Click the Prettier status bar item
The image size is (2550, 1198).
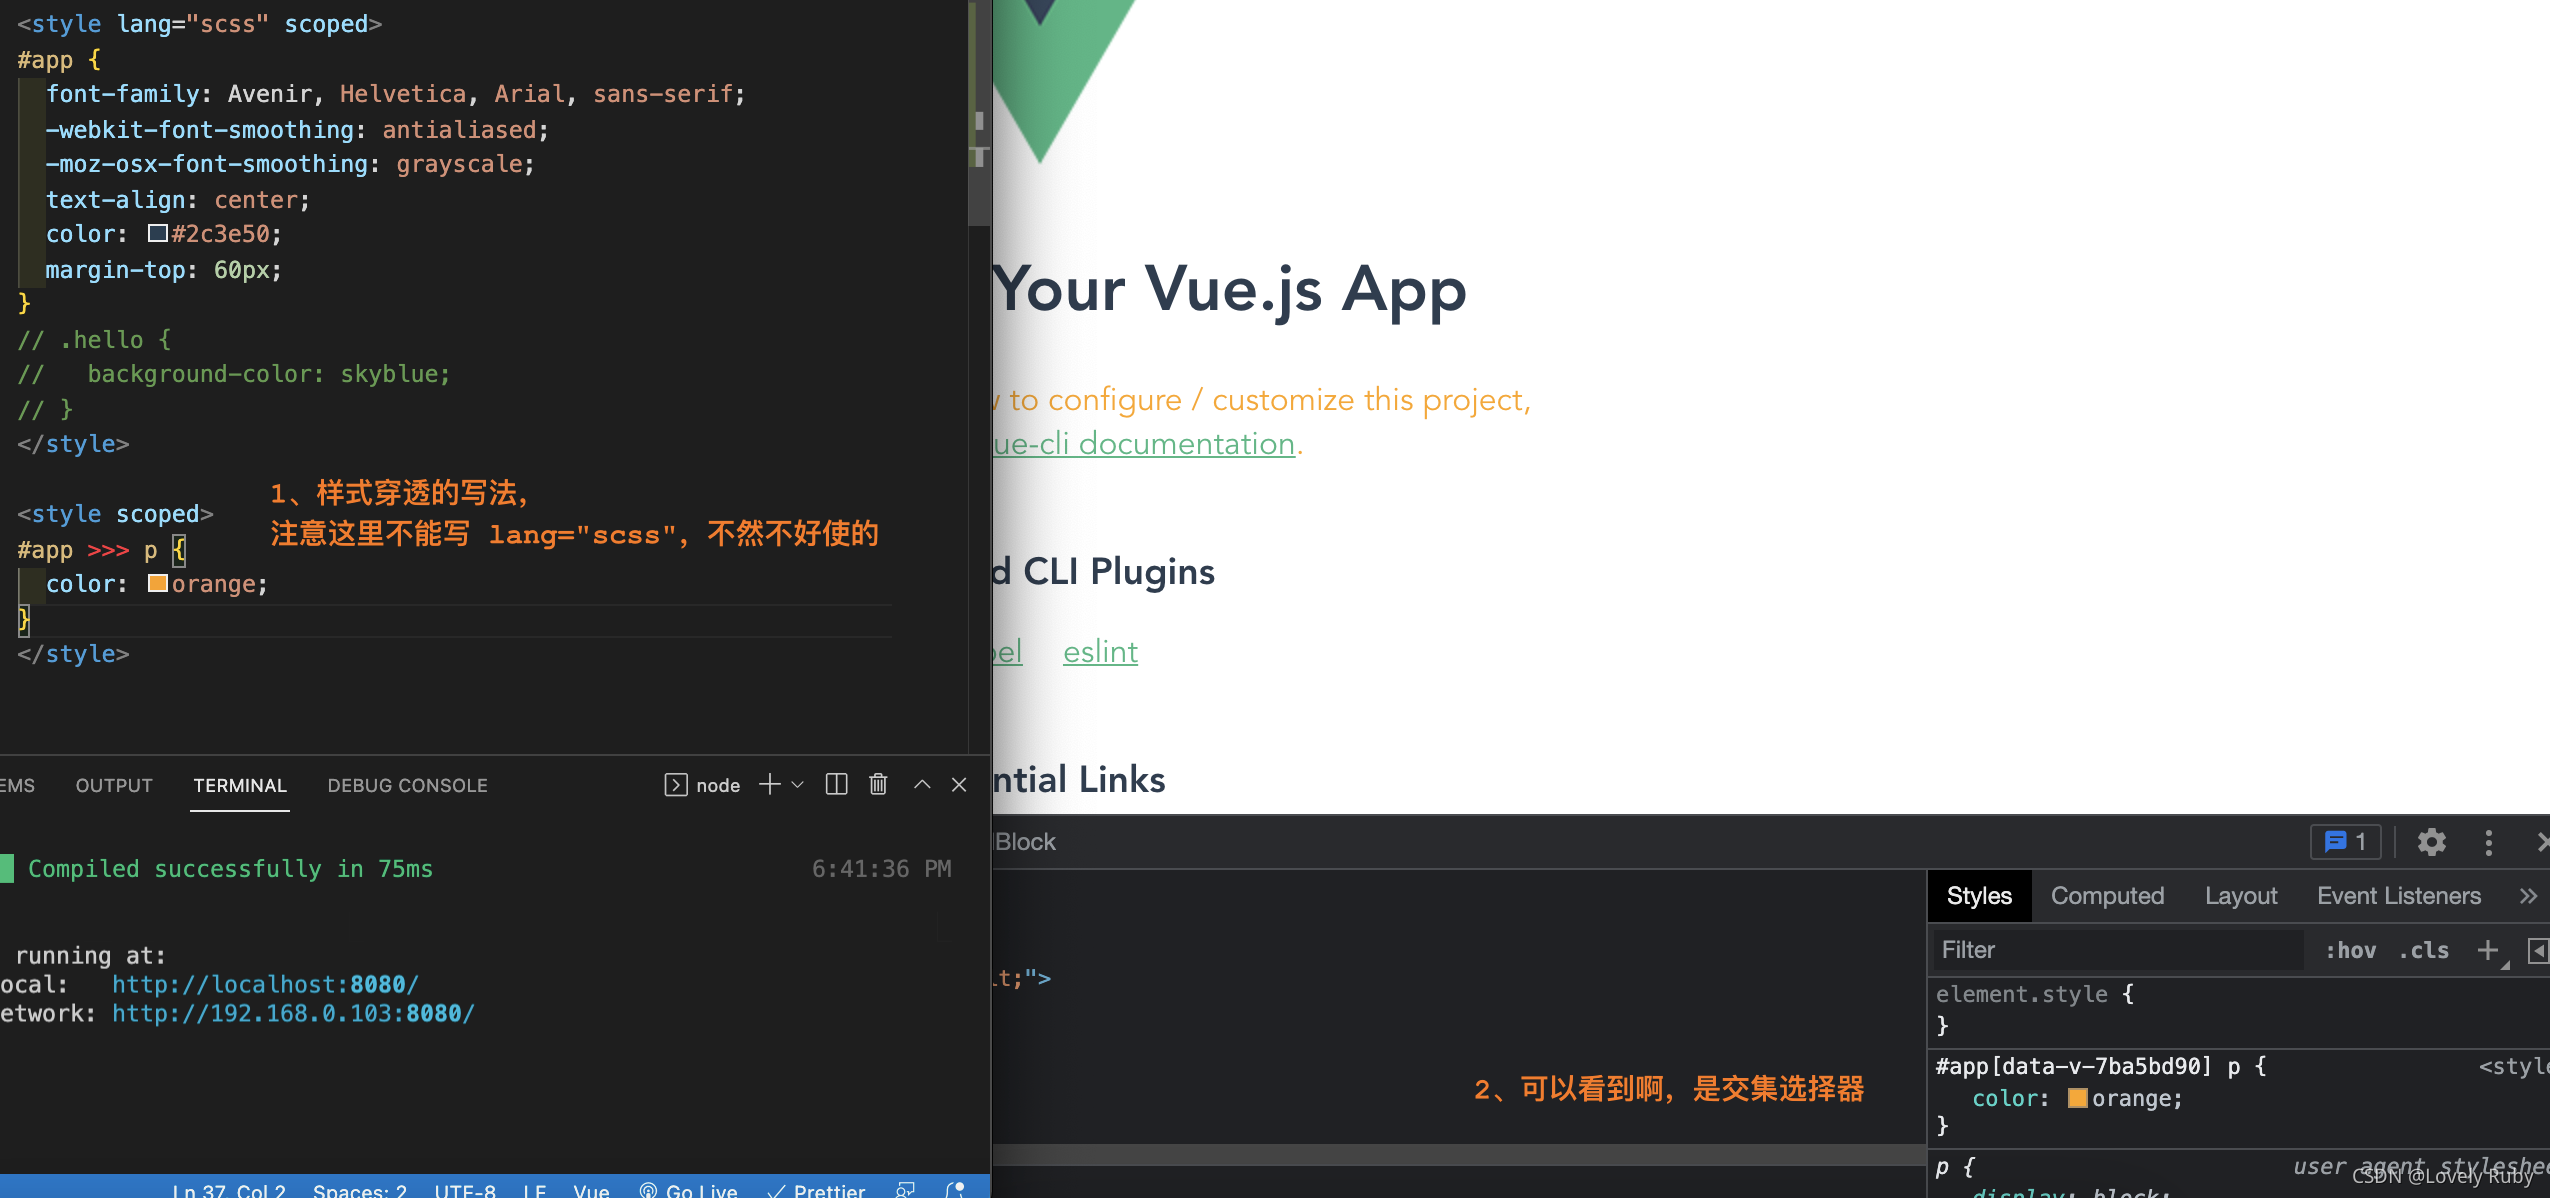816,1190
